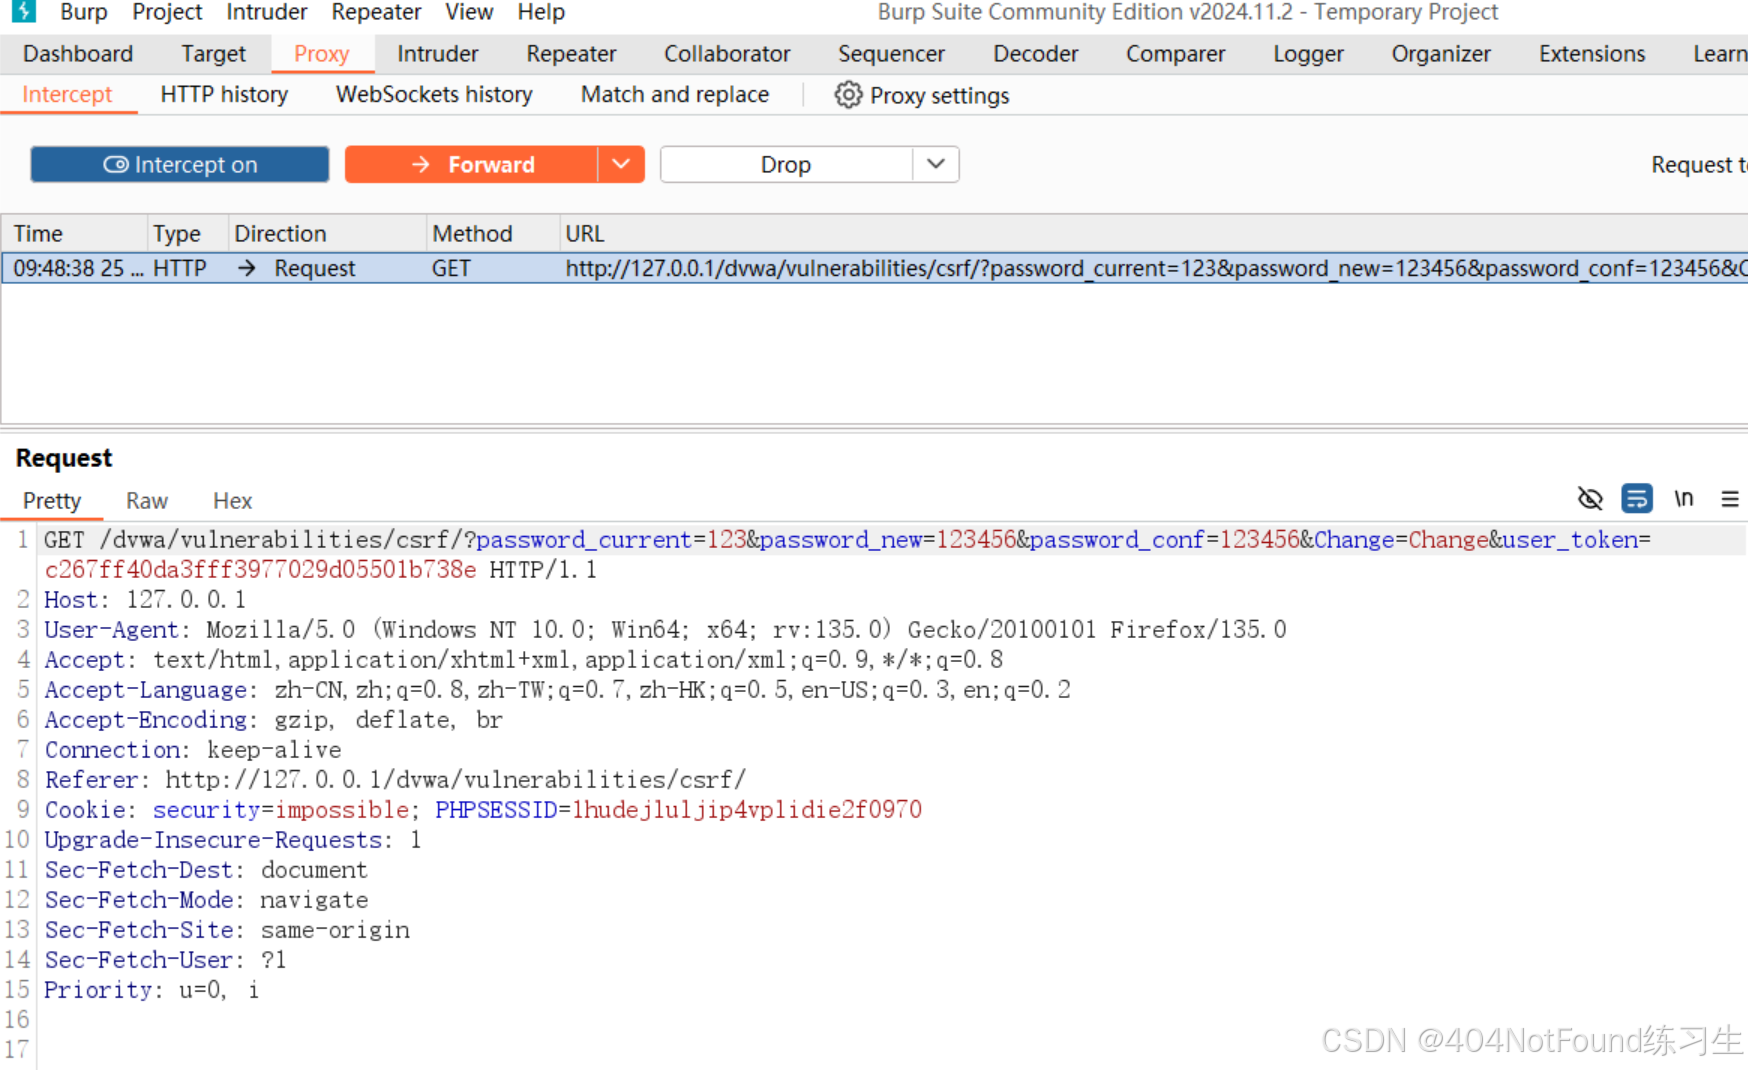Open the HTTP history sub-tab
1748x1070 pixels.
coord(224,95)
